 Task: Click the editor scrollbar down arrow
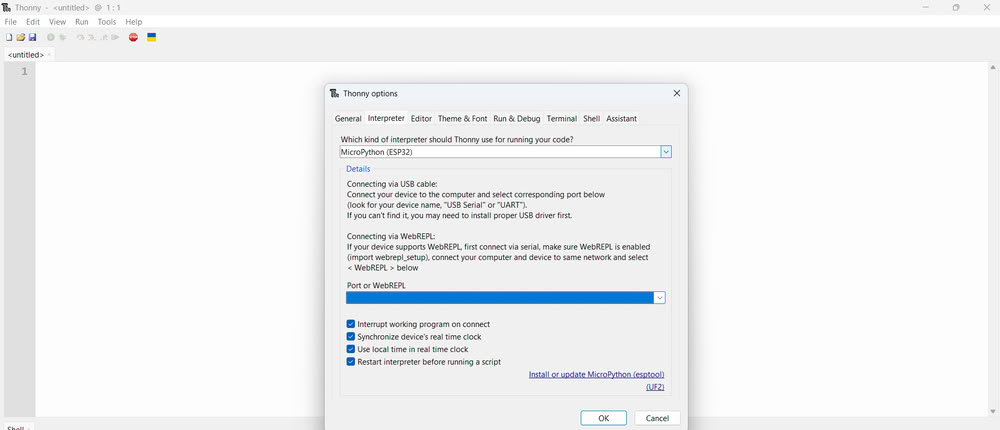(x=993, y=411)
